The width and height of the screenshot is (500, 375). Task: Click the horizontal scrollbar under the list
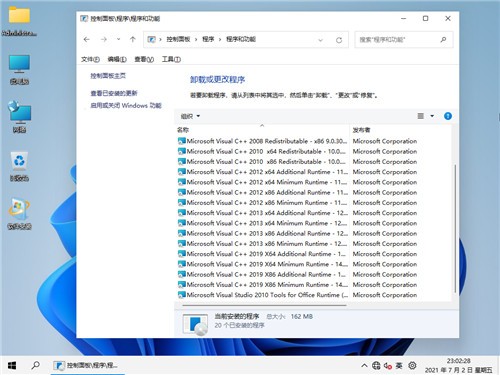pyautogui.click(x=264, y=305)
